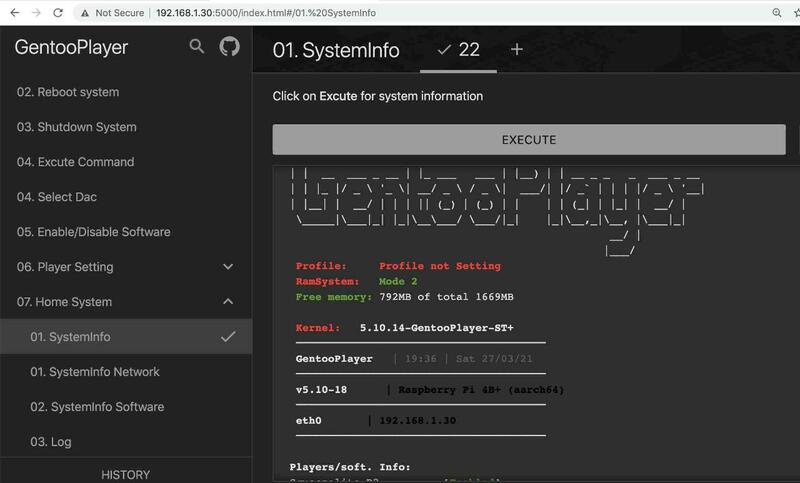Expand the 06. Player Setting section
This screenshot has width=800, height=483.
tap(228, 267)
